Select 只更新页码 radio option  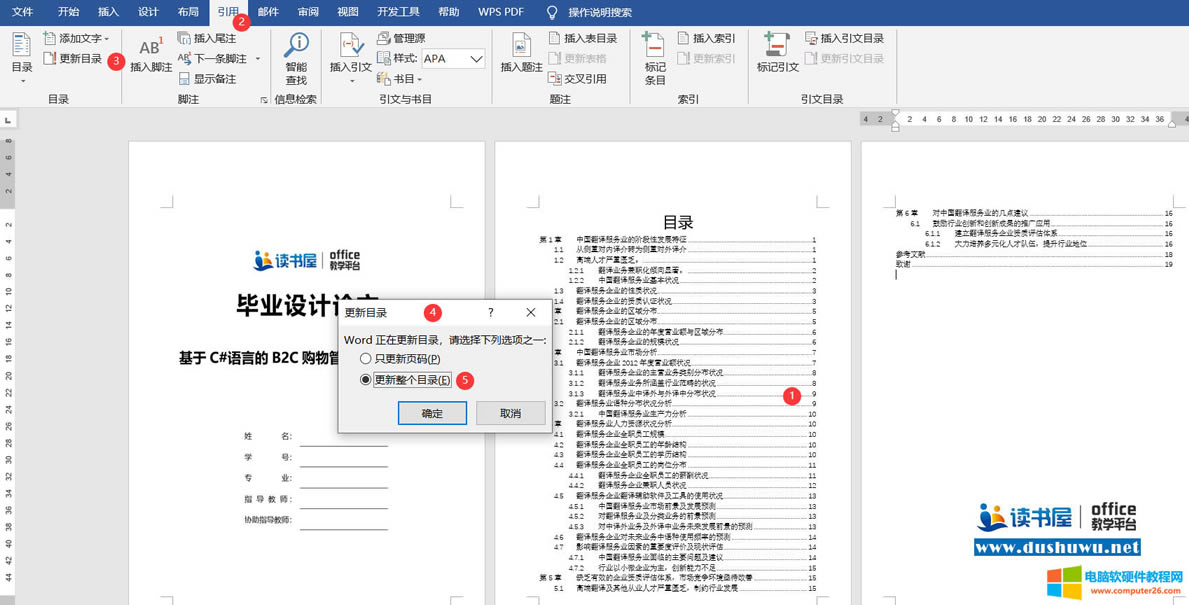pyautogui.click(x=366, y=359)
